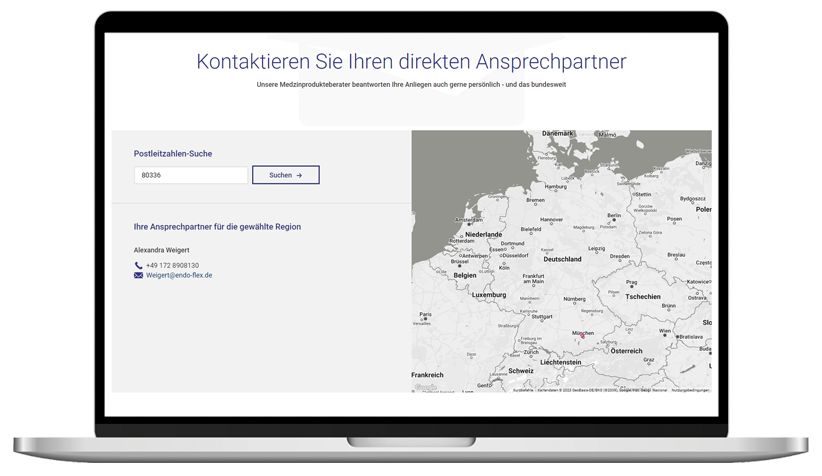The height and width of the screenshot is (476, 822).
Task: Click Amsterdam on the map
Action: (469, 220)
